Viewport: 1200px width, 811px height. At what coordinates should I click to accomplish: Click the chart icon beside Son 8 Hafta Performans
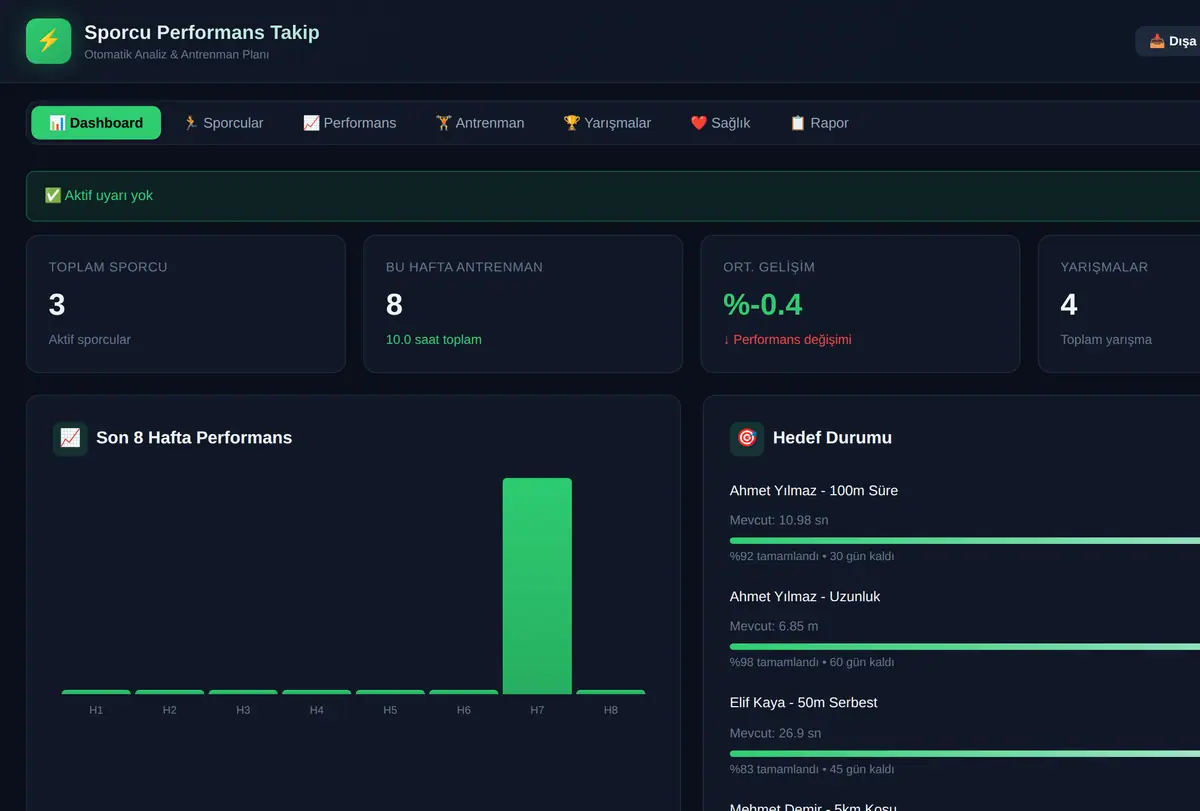70,438
